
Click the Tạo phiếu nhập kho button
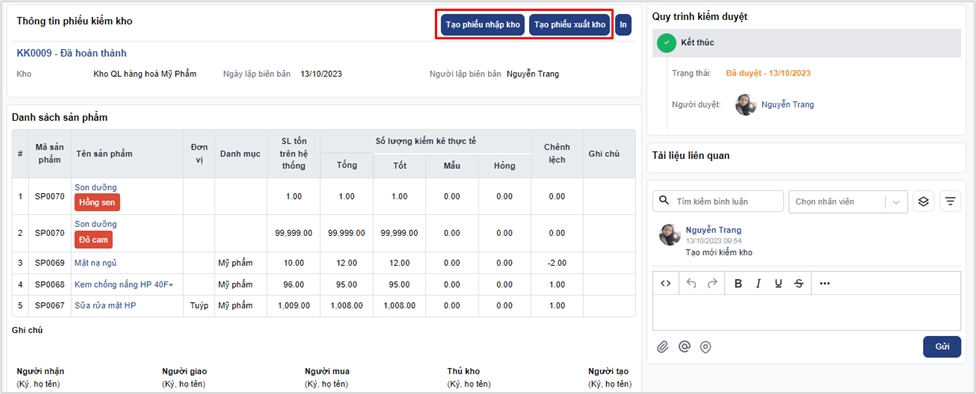[482, 26]
